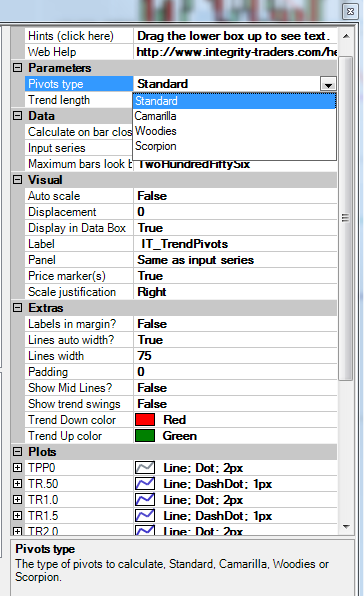Image resolution: width=364 pixels, height=596 pixels.
Task: Open the Pivots type dropdown arrow
Action: click(x=328, y=84)
